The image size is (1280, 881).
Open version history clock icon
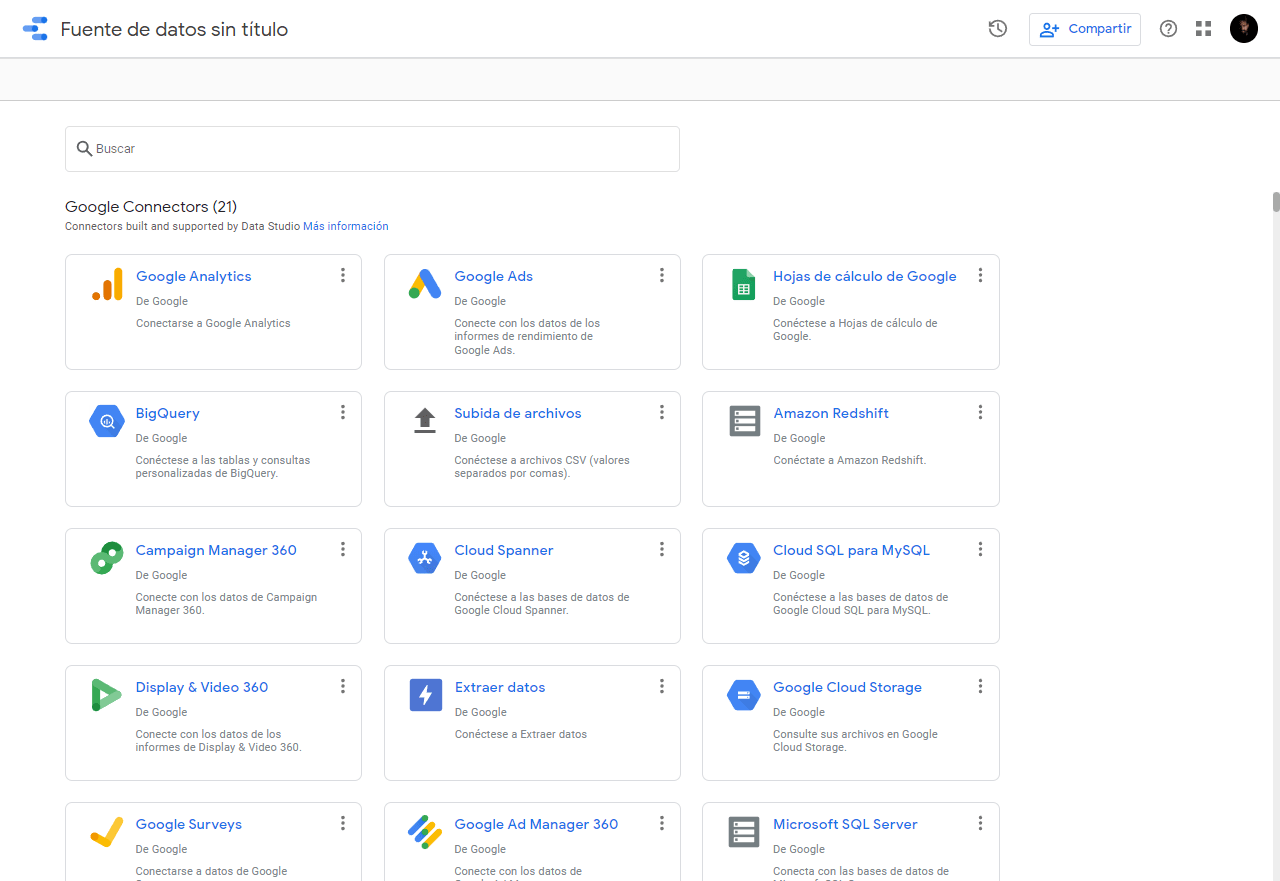(x=997, y=29)
